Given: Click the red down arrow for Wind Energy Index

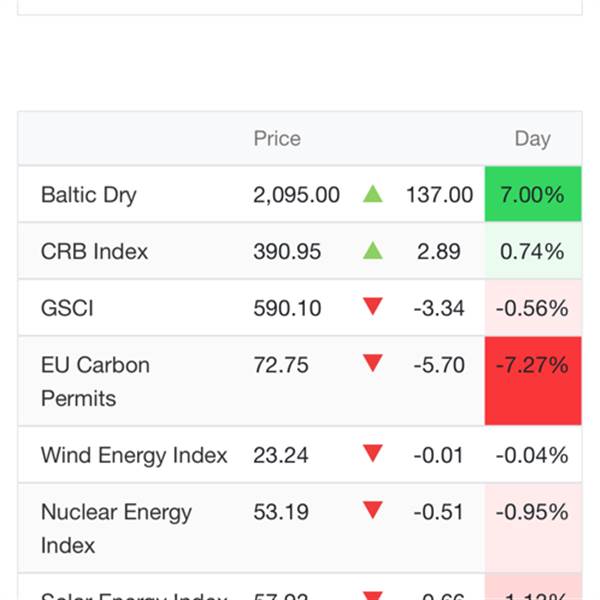Looking at the screenshot, I should 373,455.
